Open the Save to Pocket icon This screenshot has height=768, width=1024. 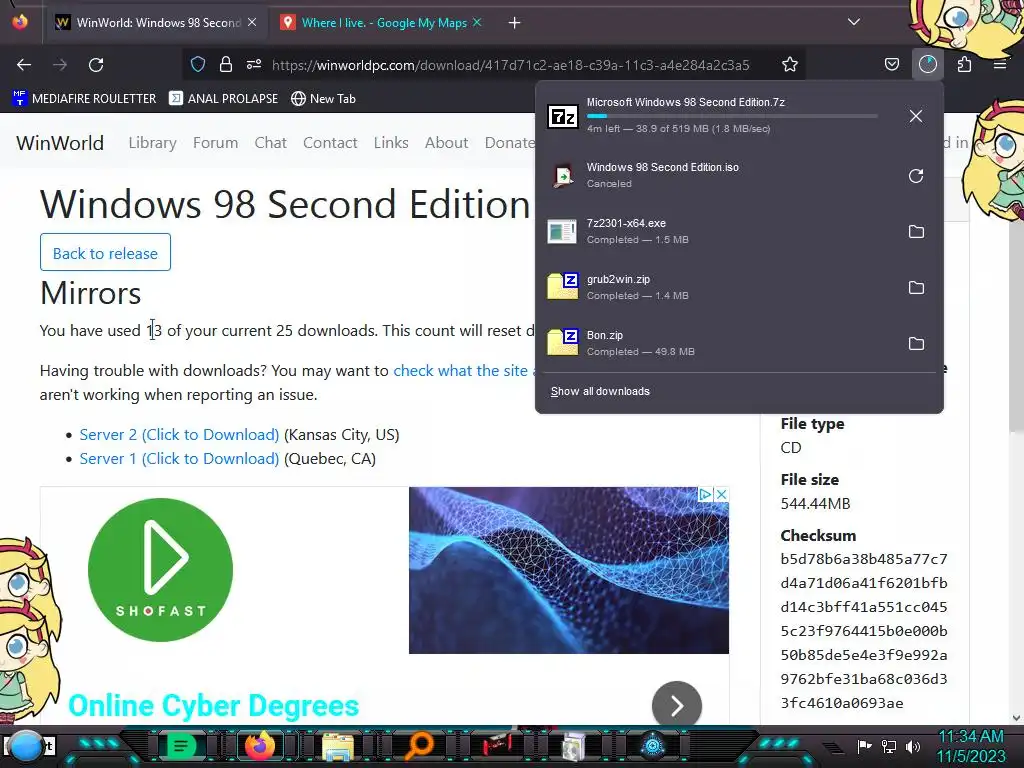891,64
